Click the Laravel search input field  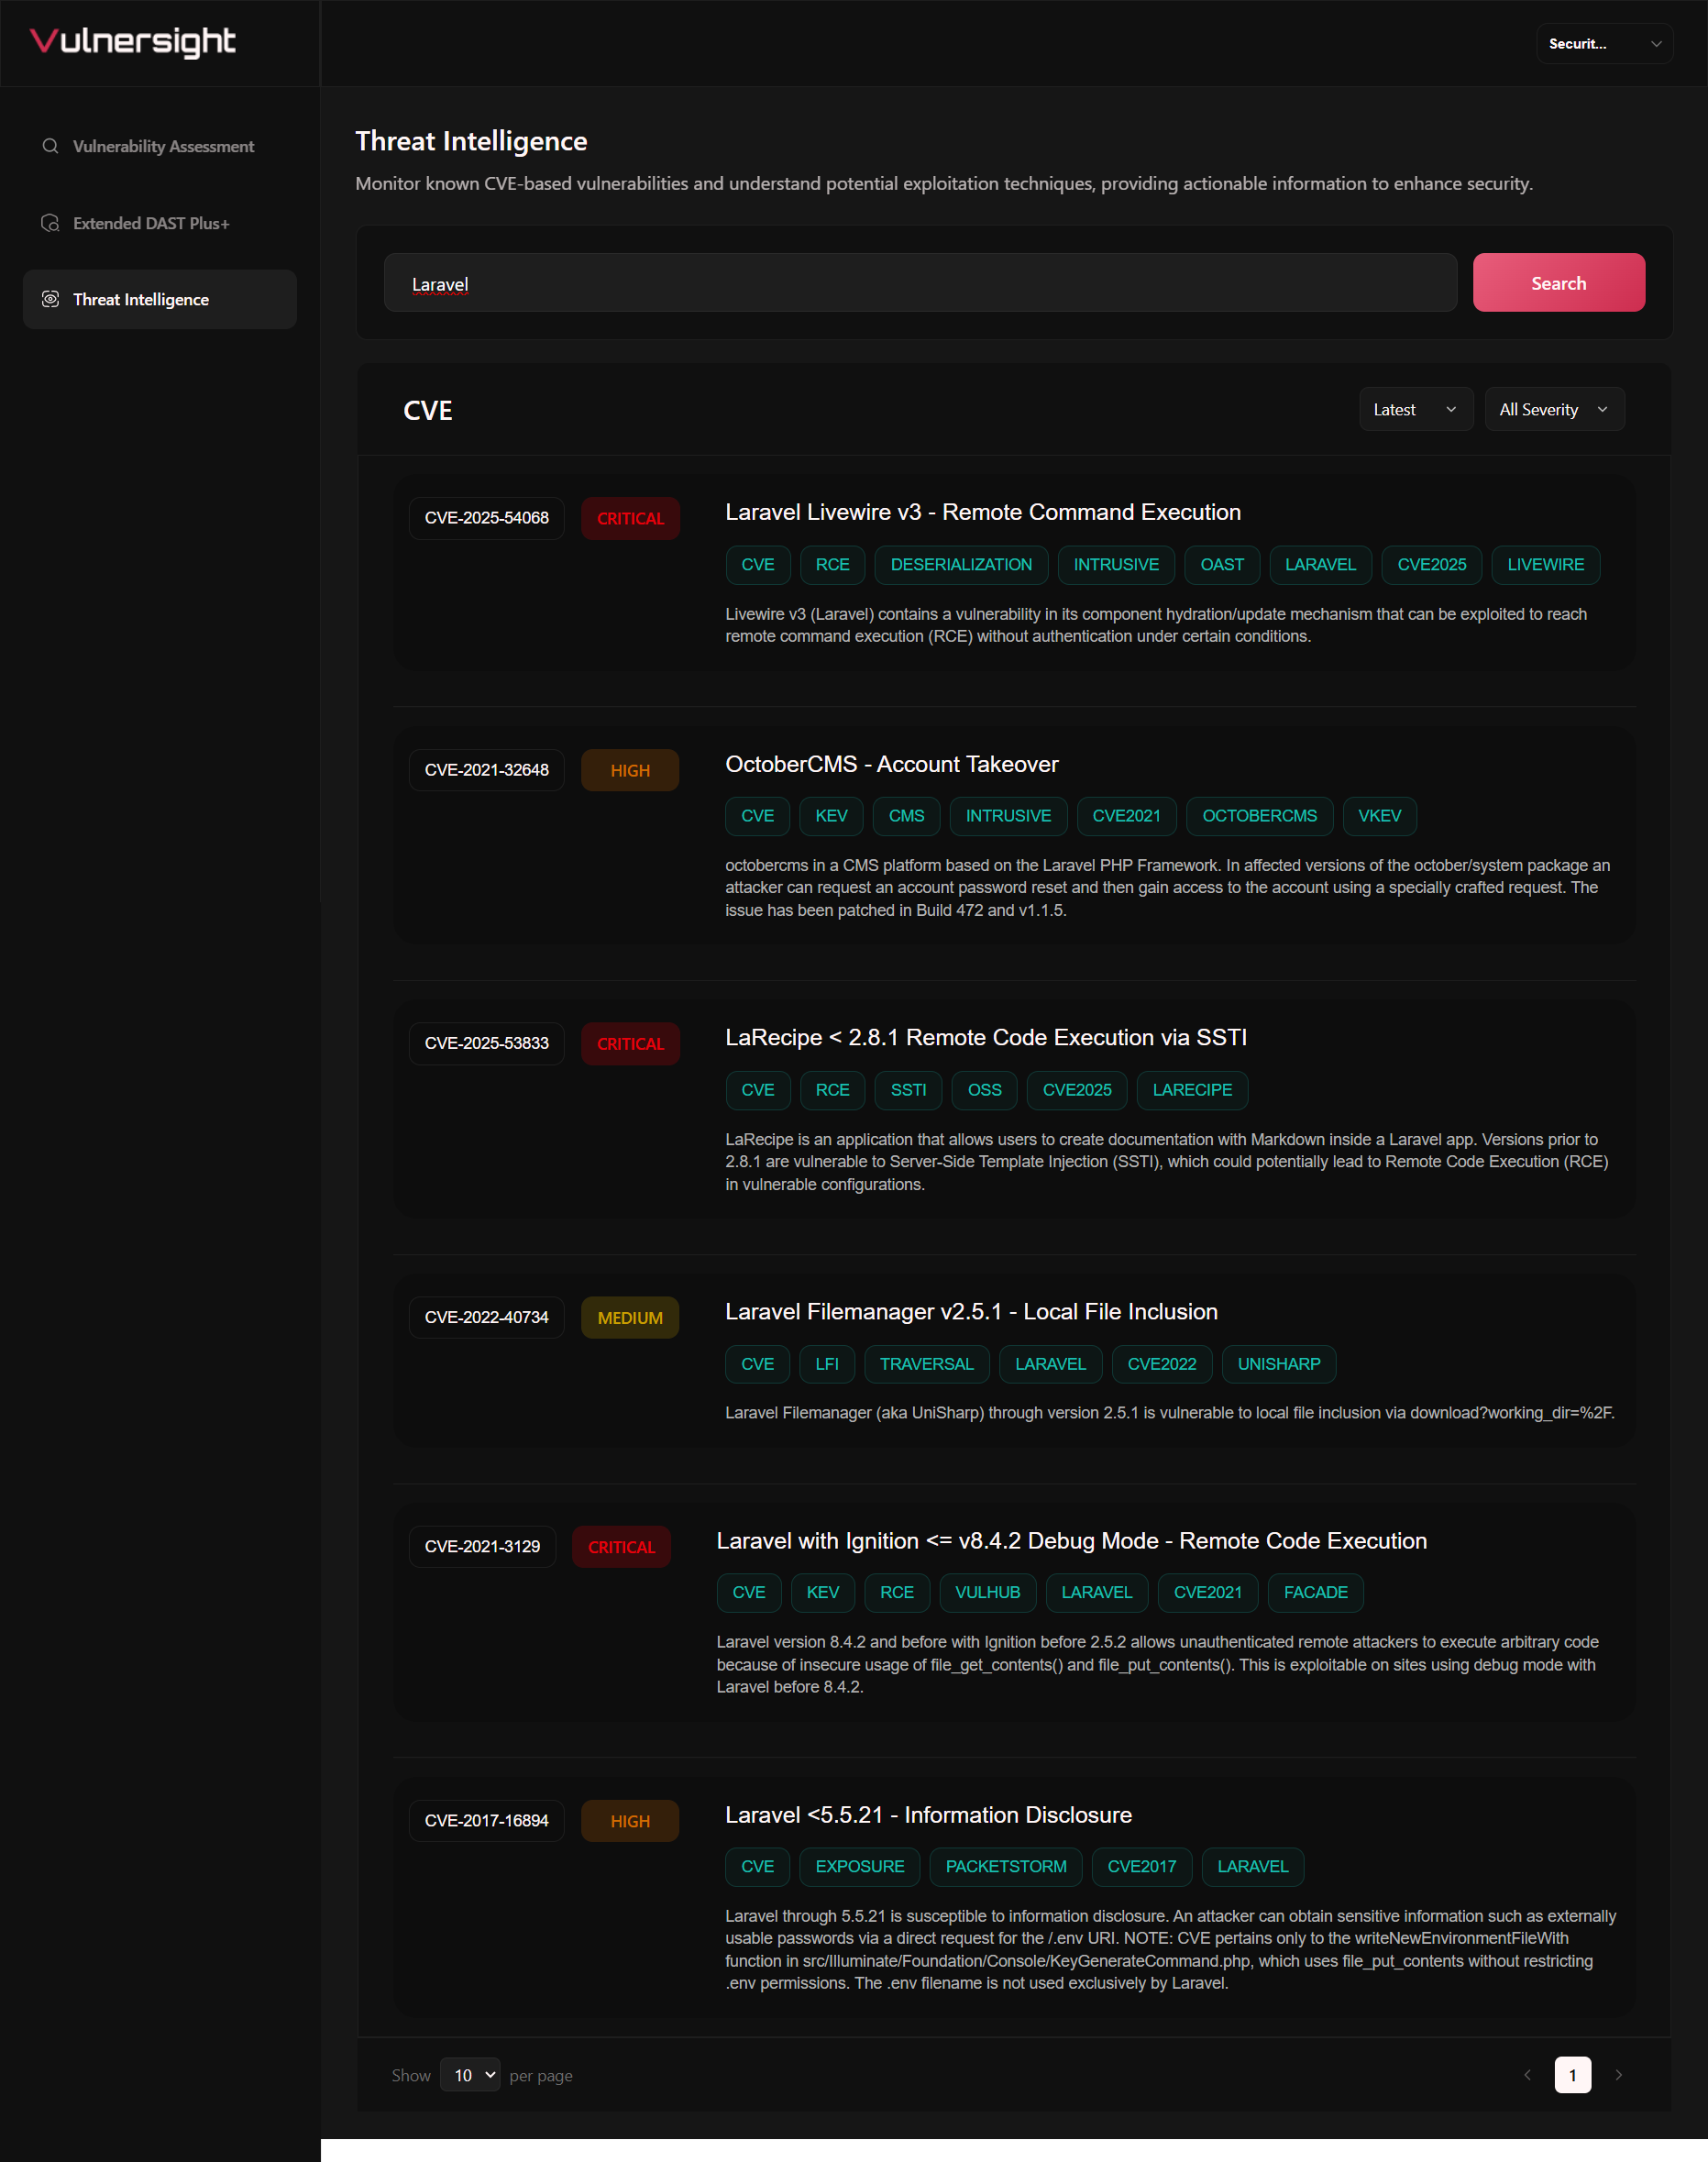coord(920,283)
